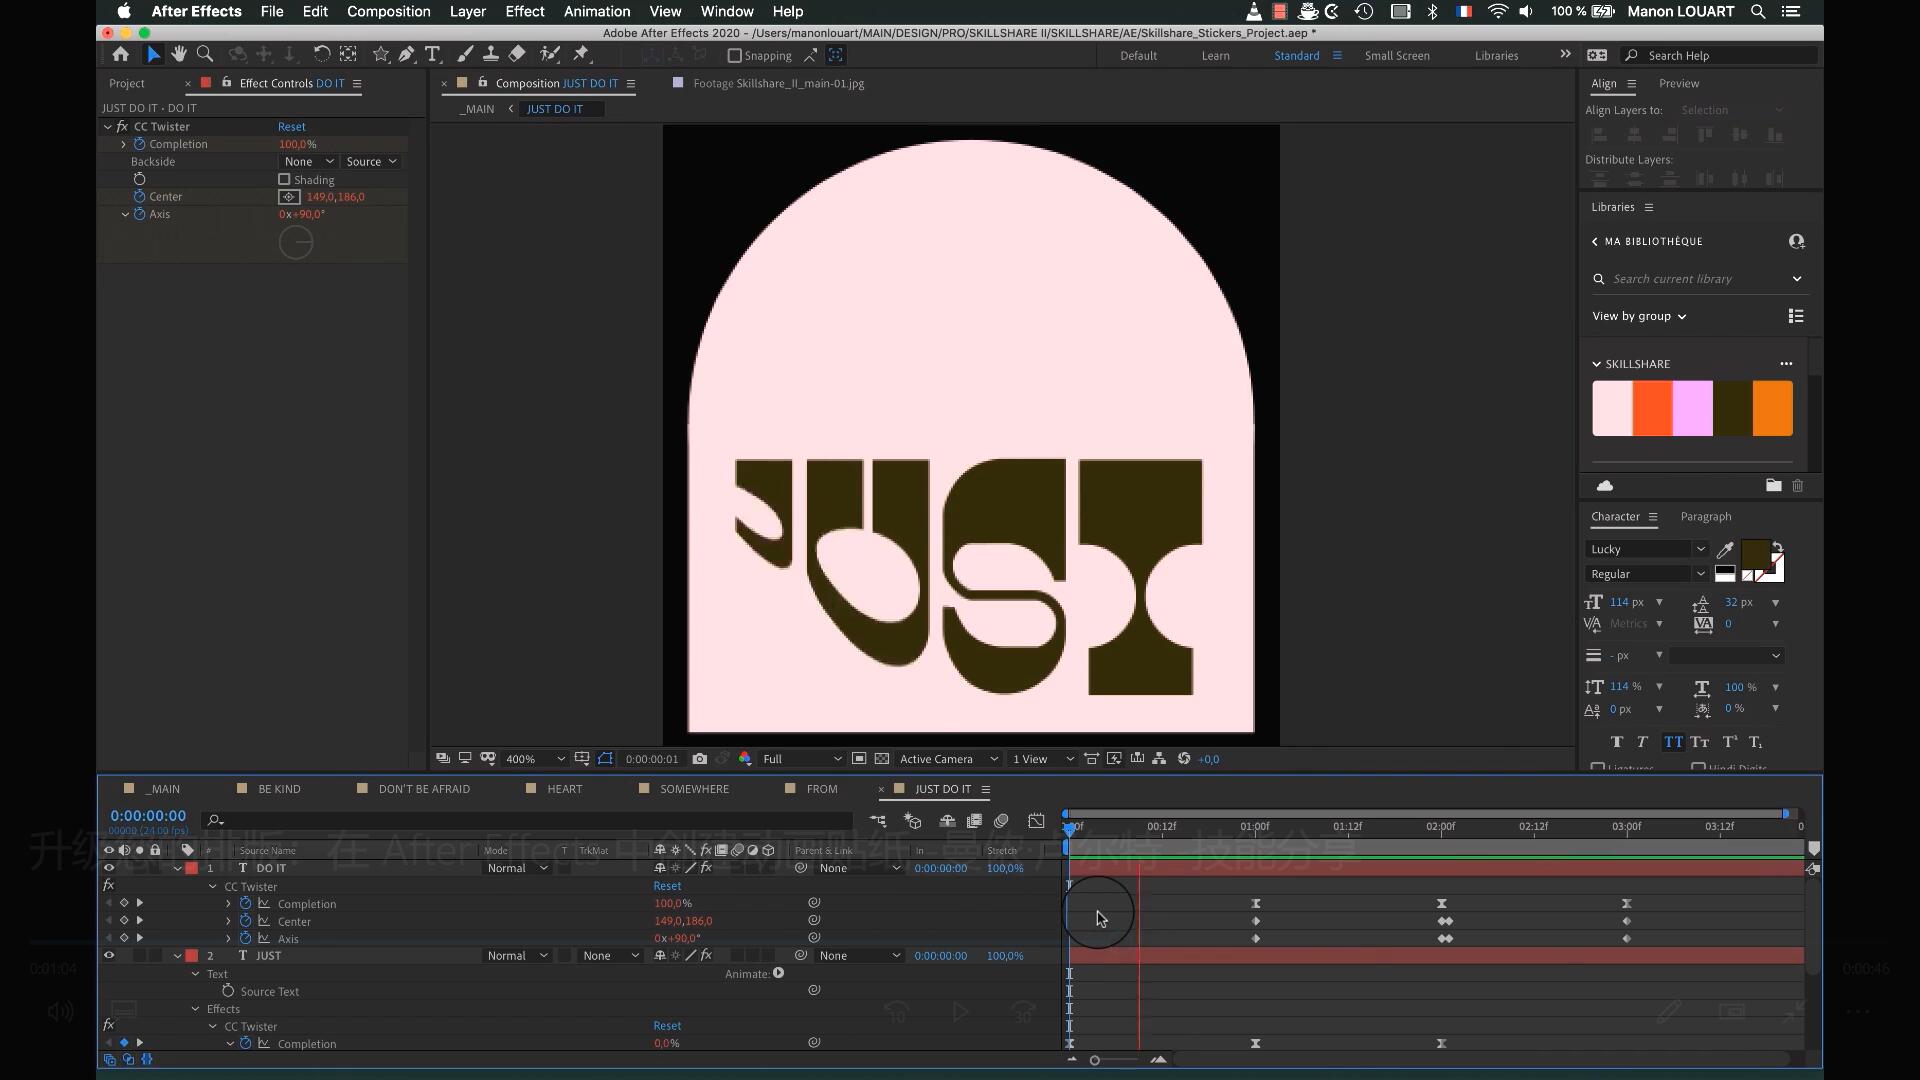Open the Full resolution dropdown
Image resolution: width=1920 pixels, height=1080 pixels.
click(x=802, y=759)
